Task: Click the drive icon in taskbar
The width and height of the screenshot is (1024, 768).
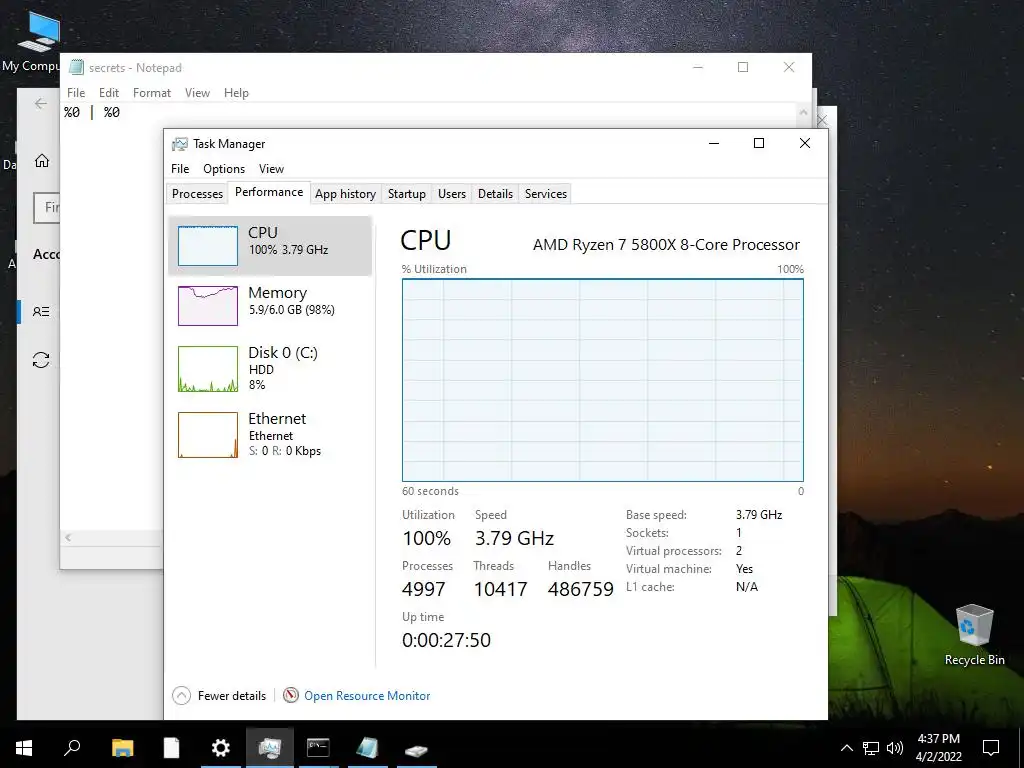Action: pyautogui.click(x=416, y=748)
